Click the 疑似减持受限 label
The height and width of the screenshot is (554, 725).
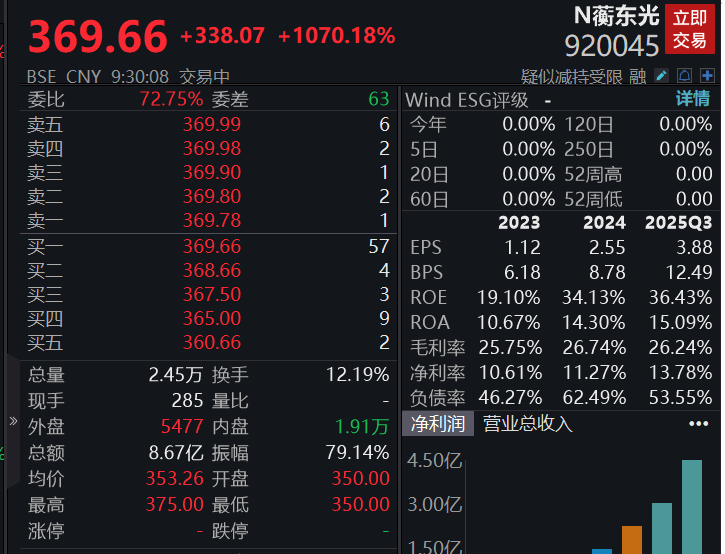(x=572, y=76)
